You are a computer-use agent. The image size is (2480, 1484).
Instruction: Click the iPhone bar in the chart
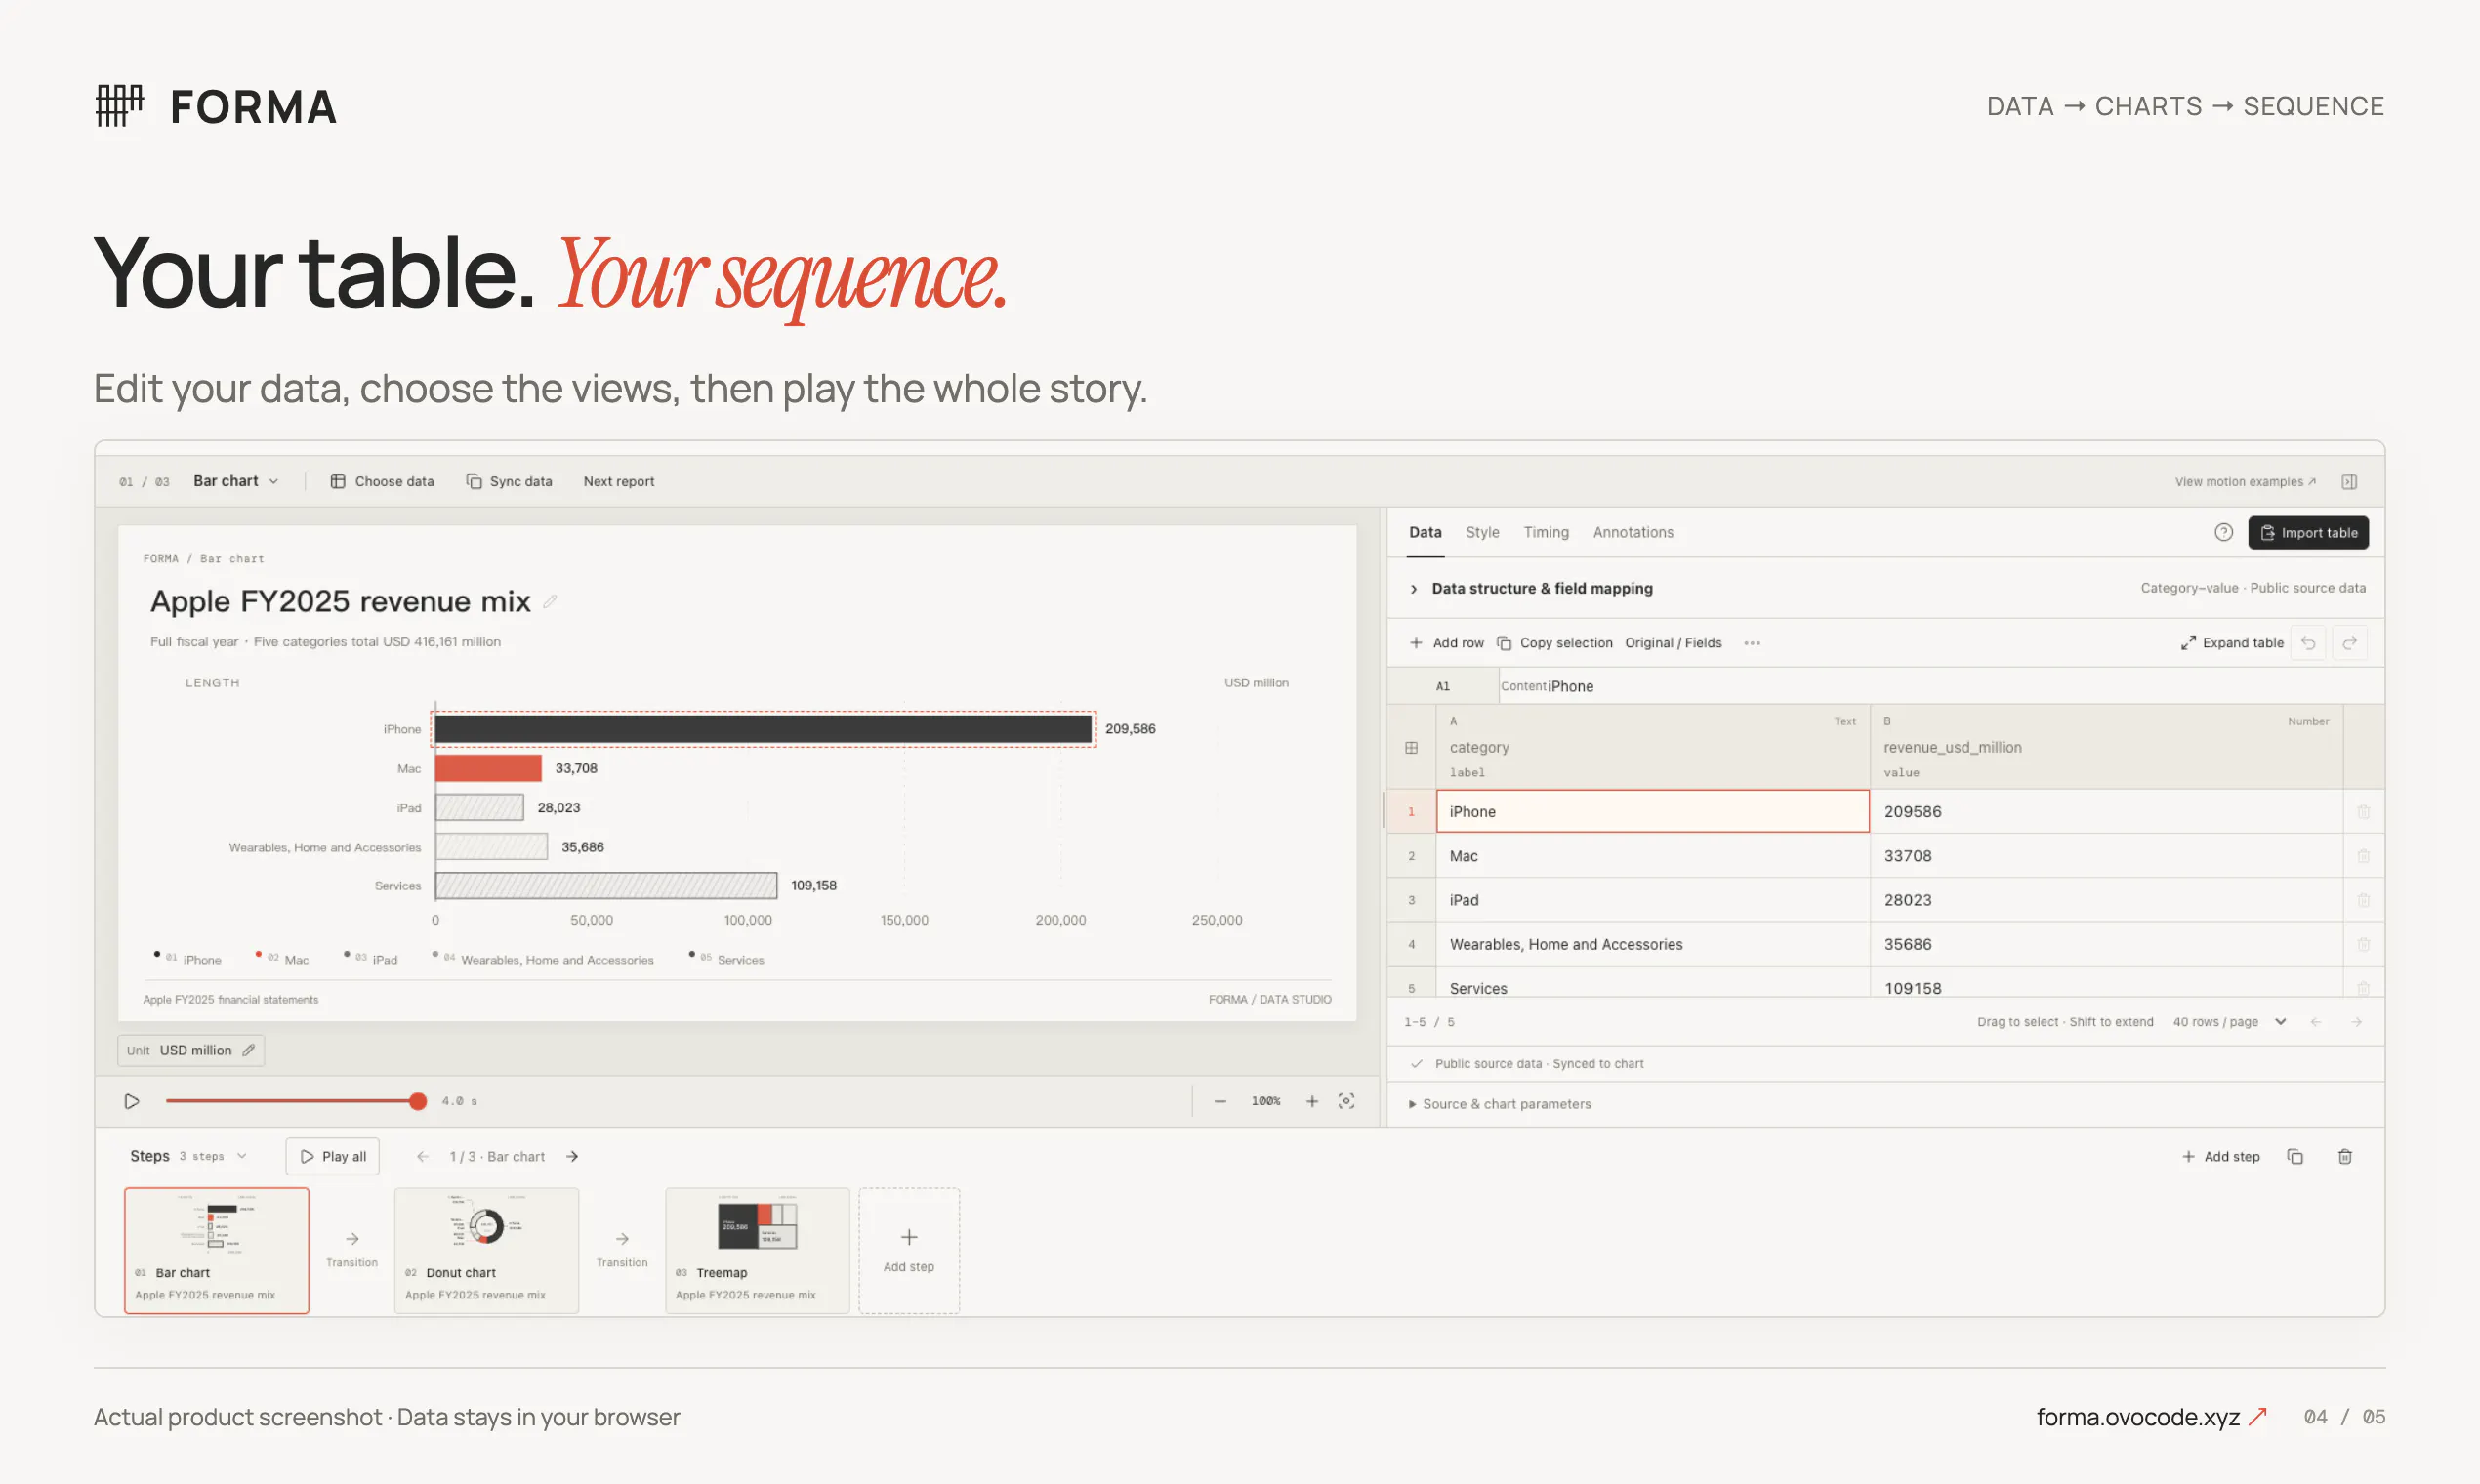pyautogui.click(x=763, y=729)
